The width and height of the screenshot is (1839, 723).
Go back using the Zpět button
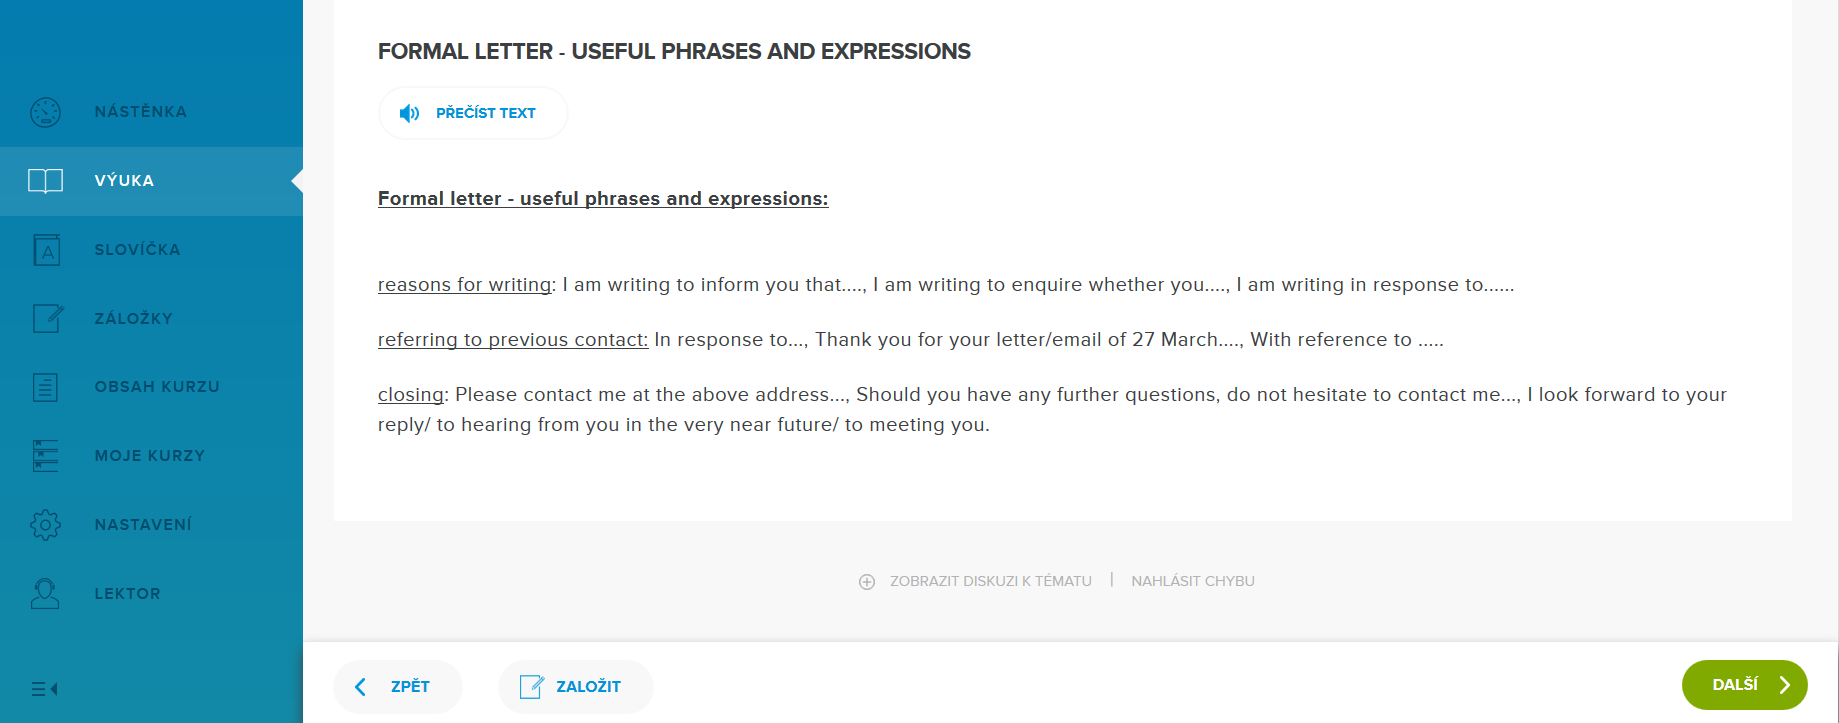pyautogui.click(x=397, y=687)
